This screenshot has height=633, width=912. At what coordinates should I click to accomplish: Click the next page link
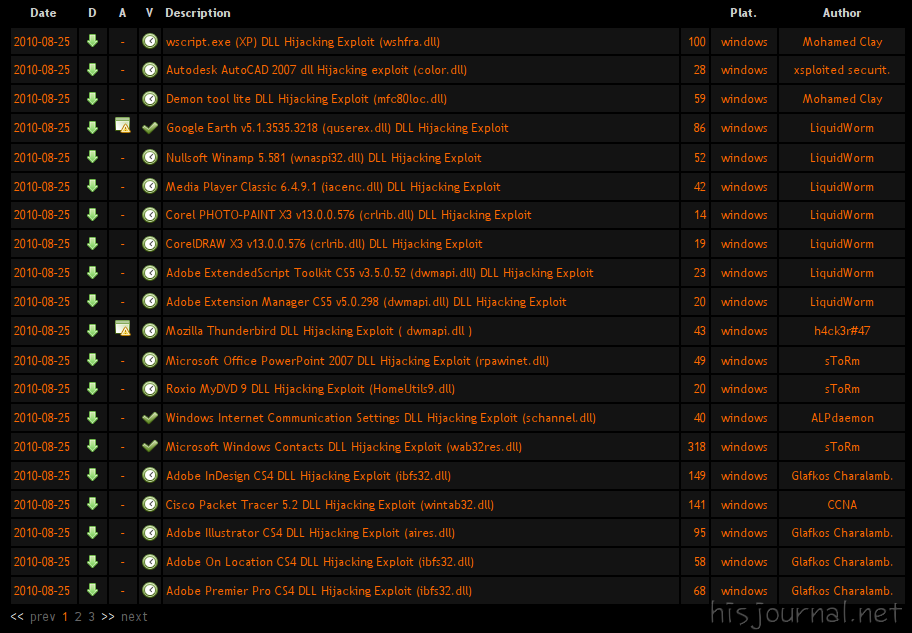coord(134,617)
